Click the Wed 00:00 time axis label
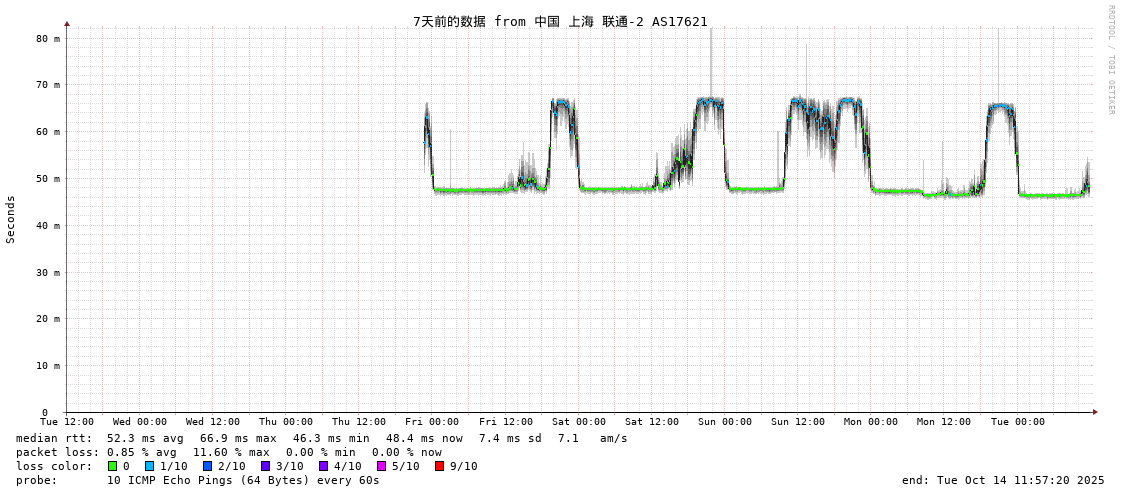This screenshot has width=1121, height=494. coord(140,422)
